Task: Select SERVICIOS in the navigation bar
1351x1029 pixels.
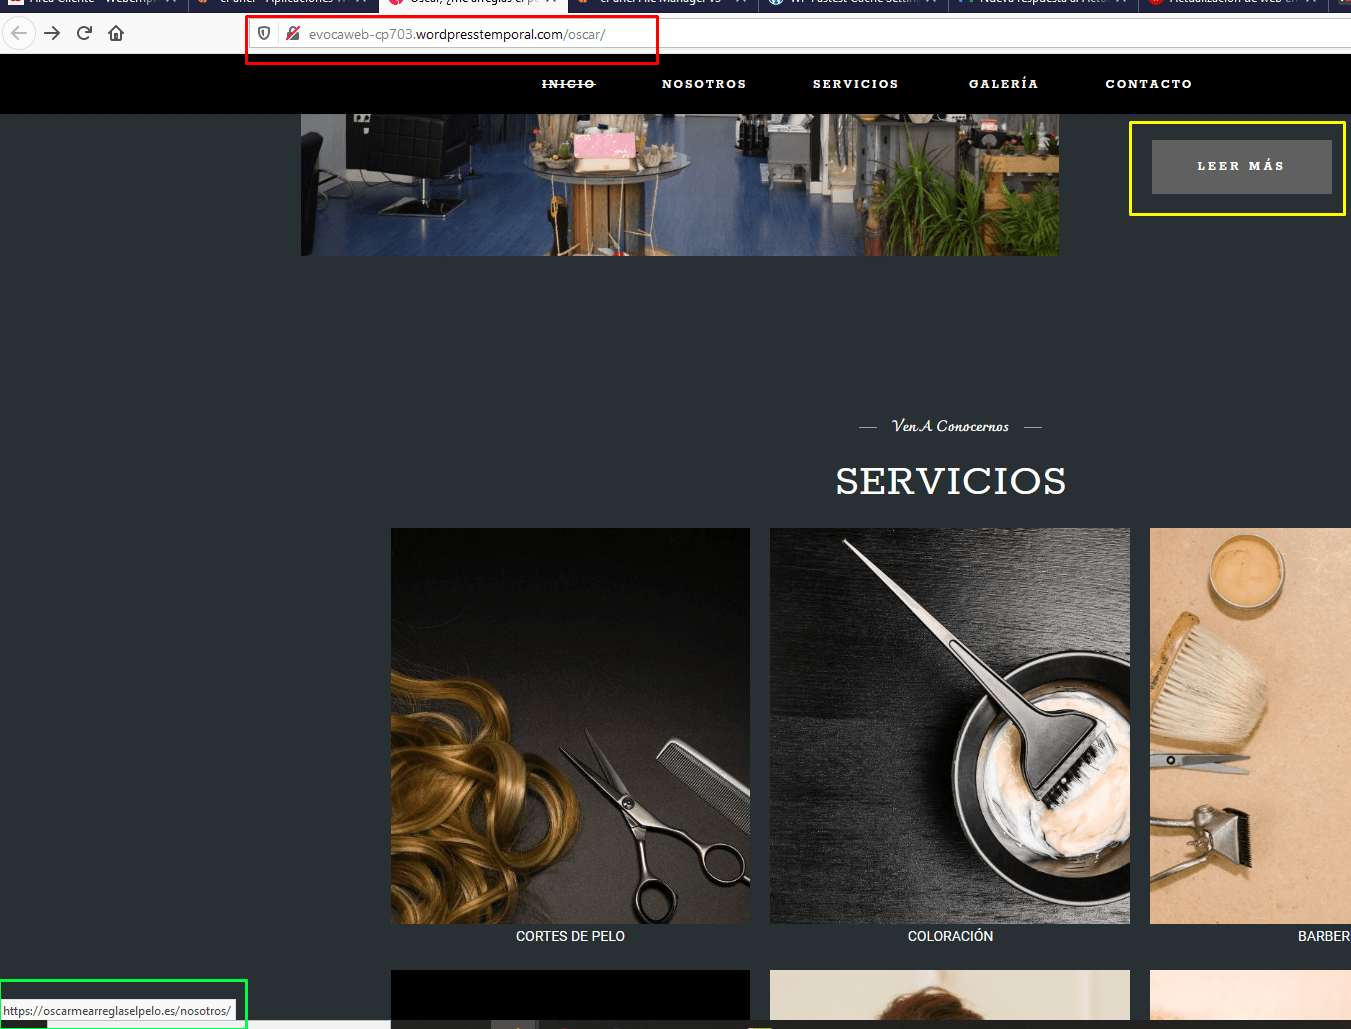Action: (x=855, y=84)
